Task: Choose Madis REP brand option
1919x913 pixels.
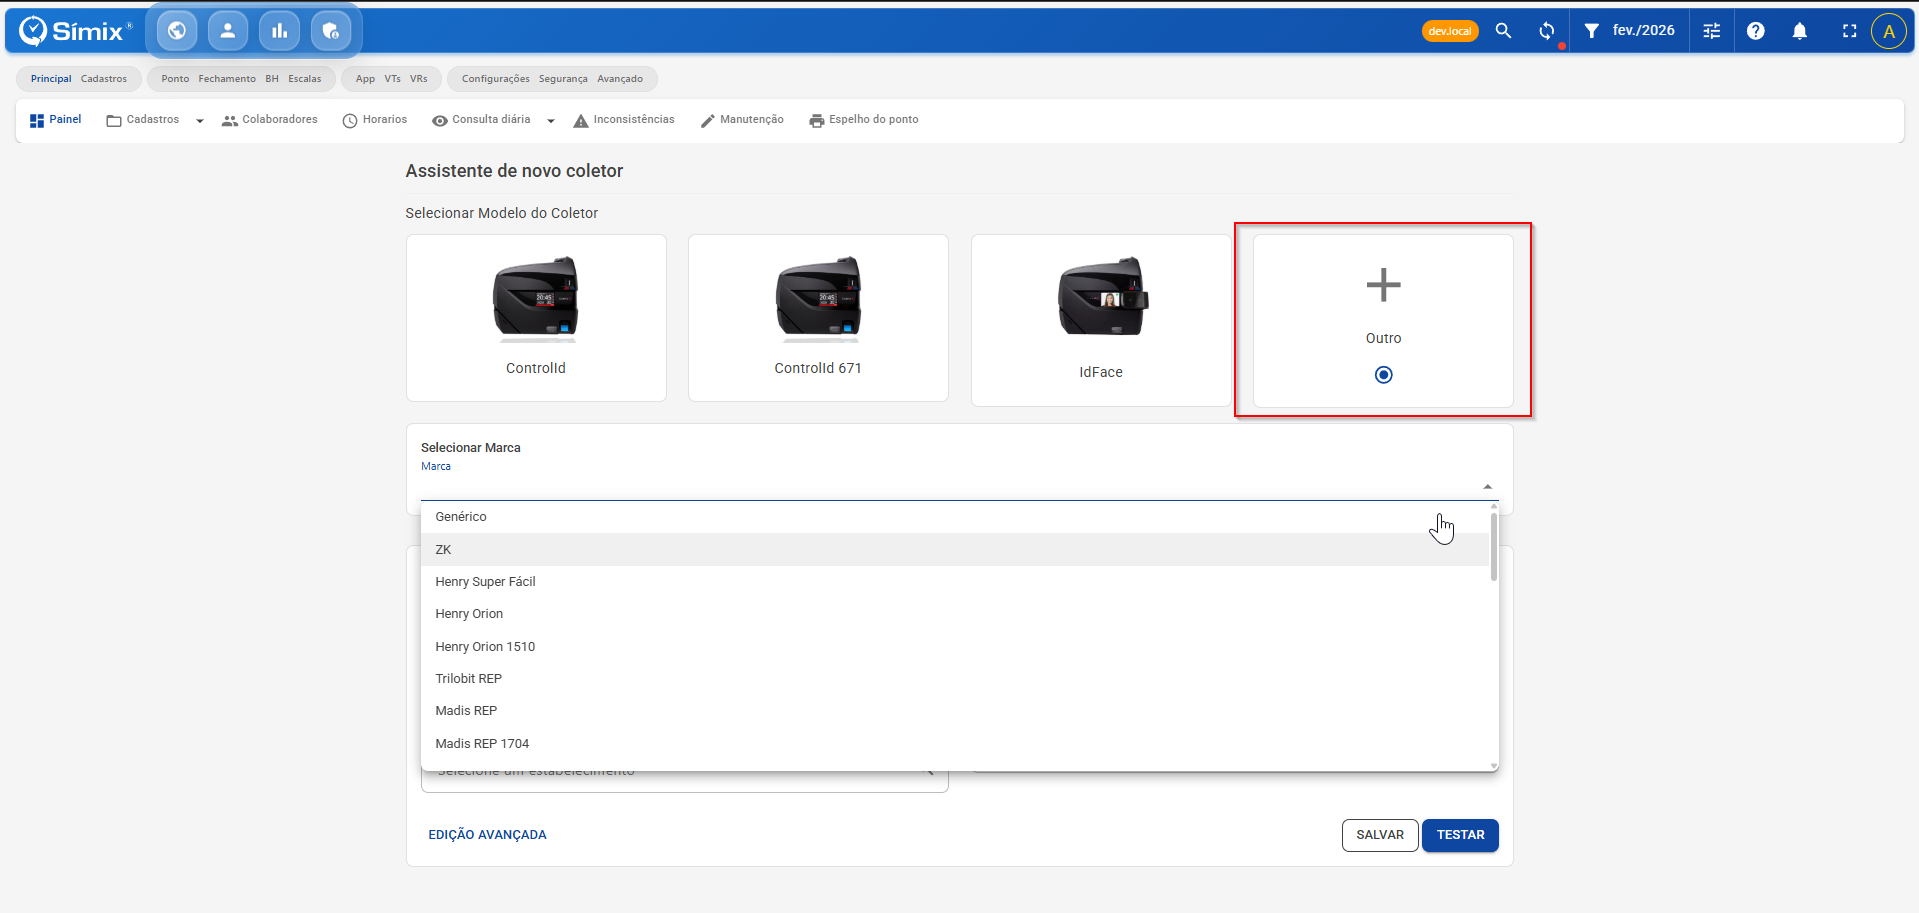Action: 956,711
